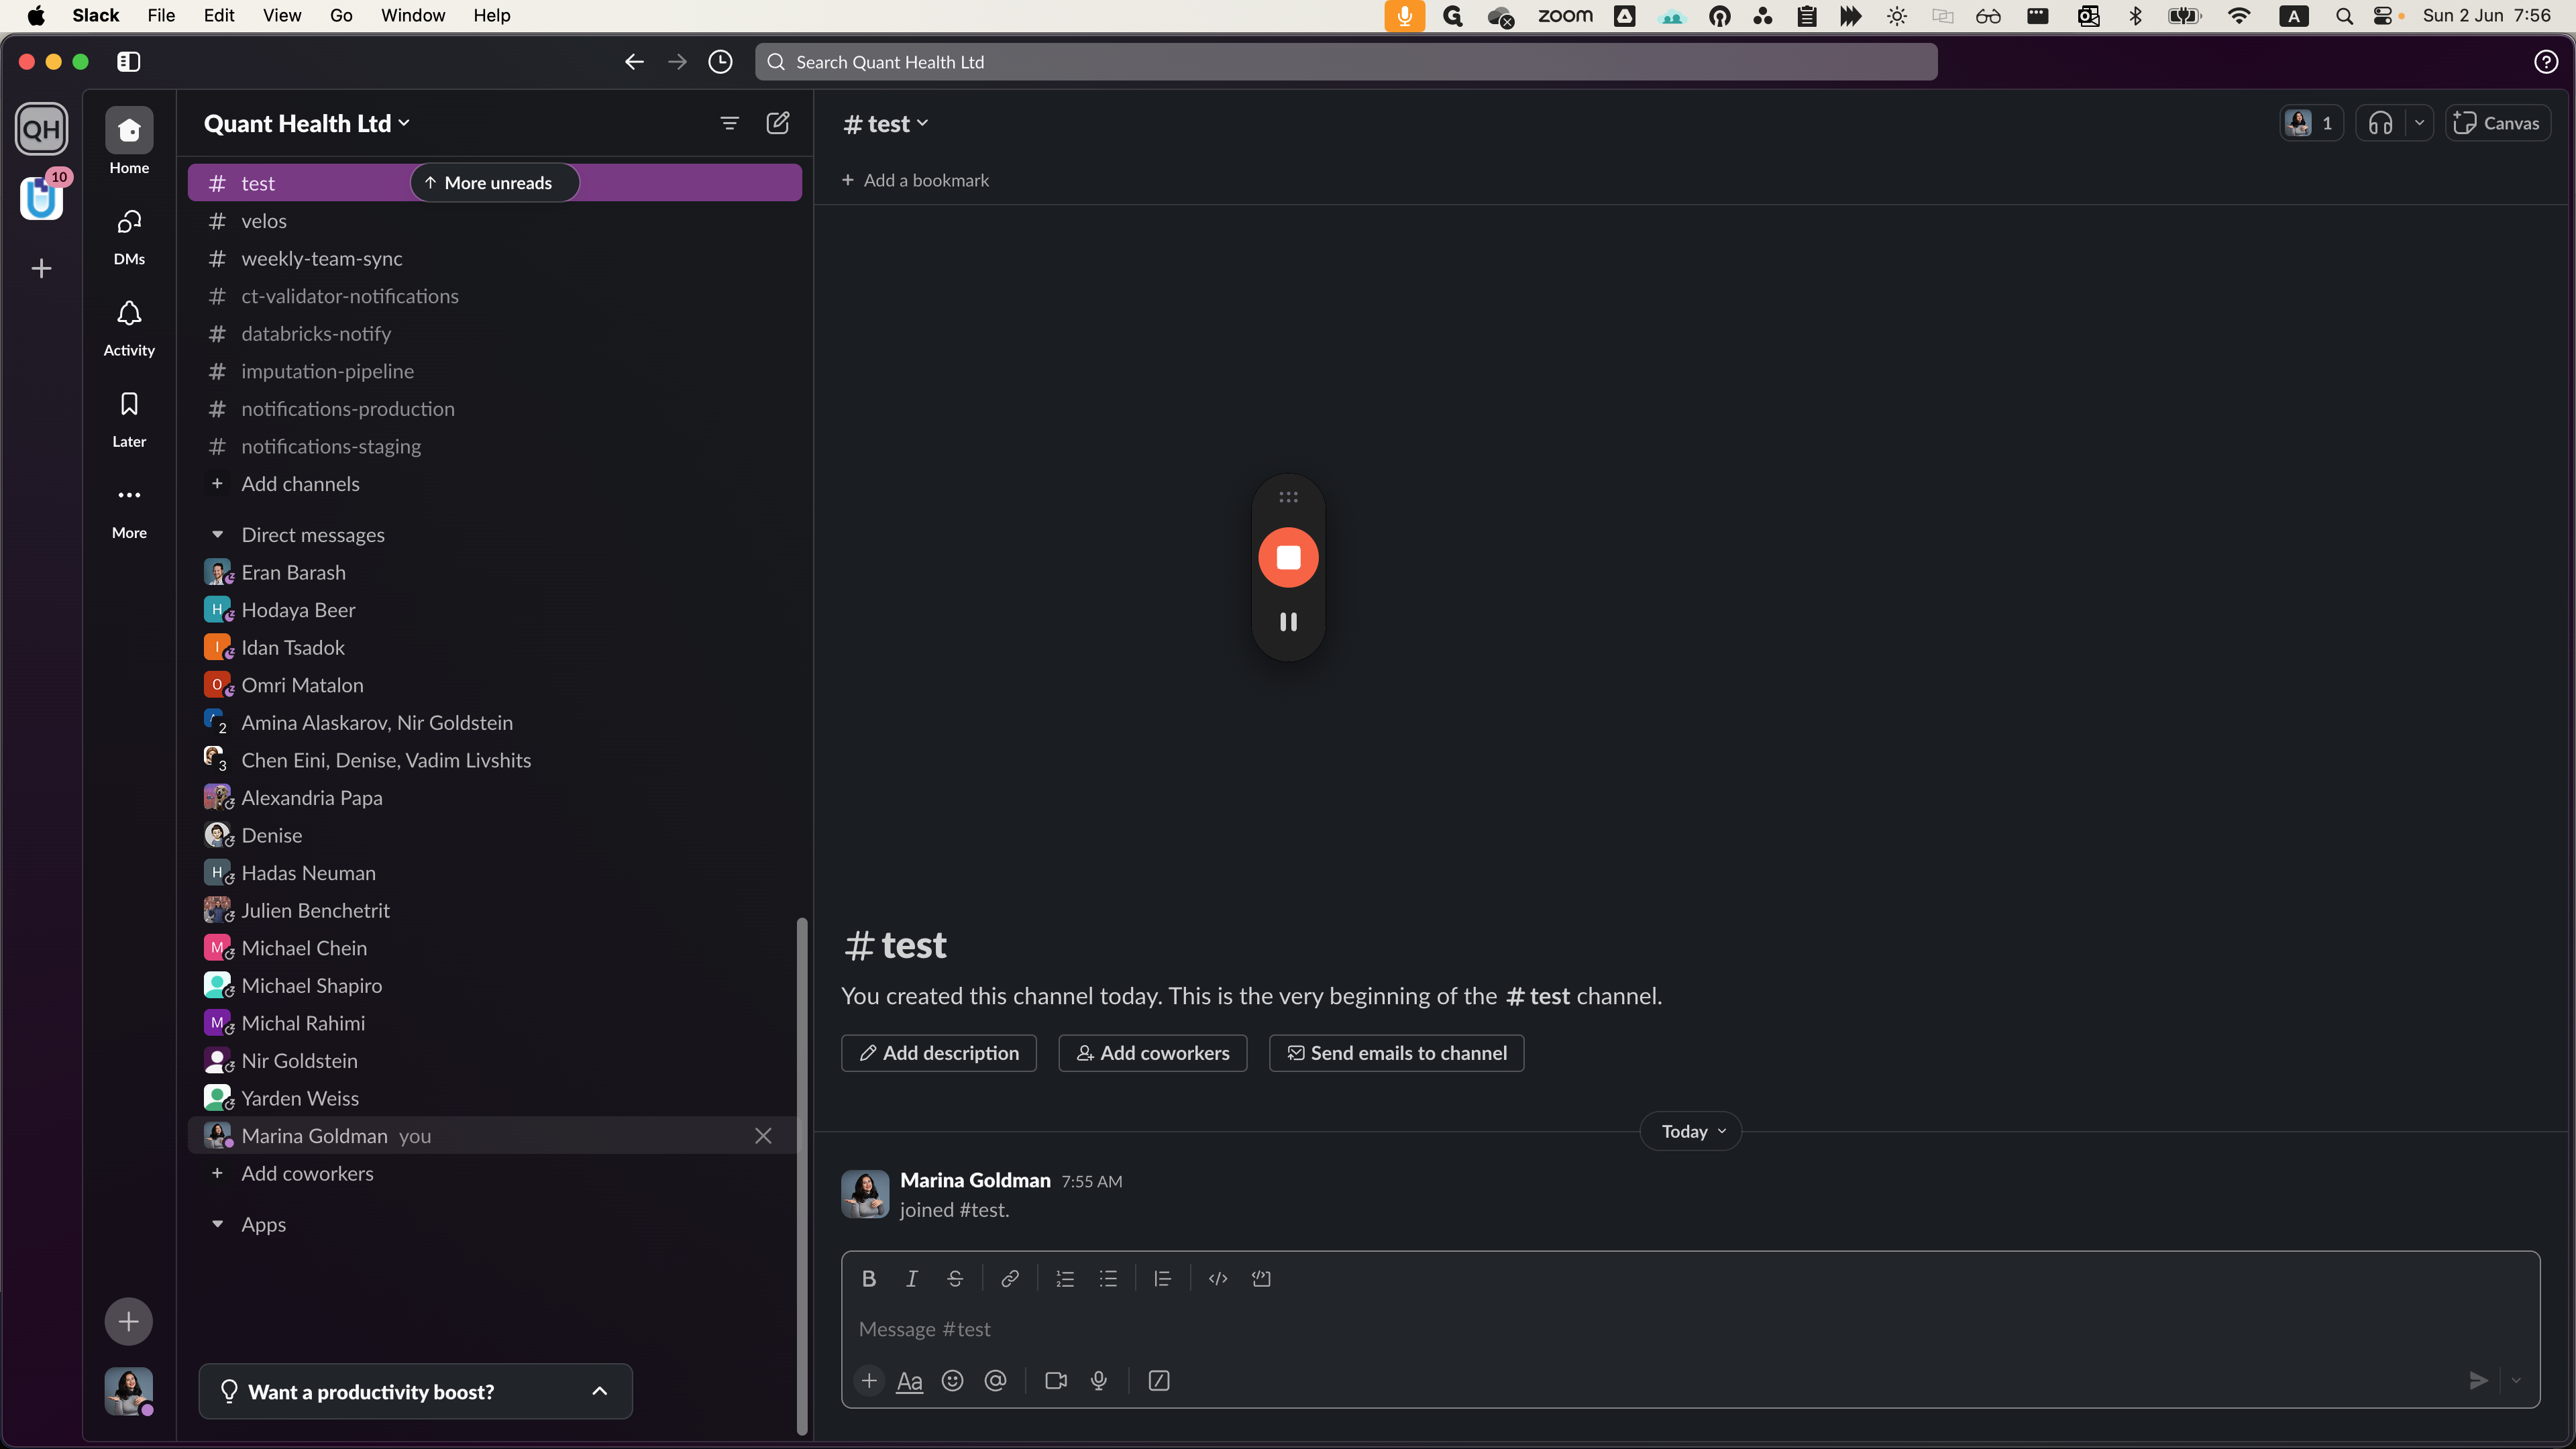2576x1449 pixels.
Task: Click Add coworkers button in channel
Action: point(1153,1053)
